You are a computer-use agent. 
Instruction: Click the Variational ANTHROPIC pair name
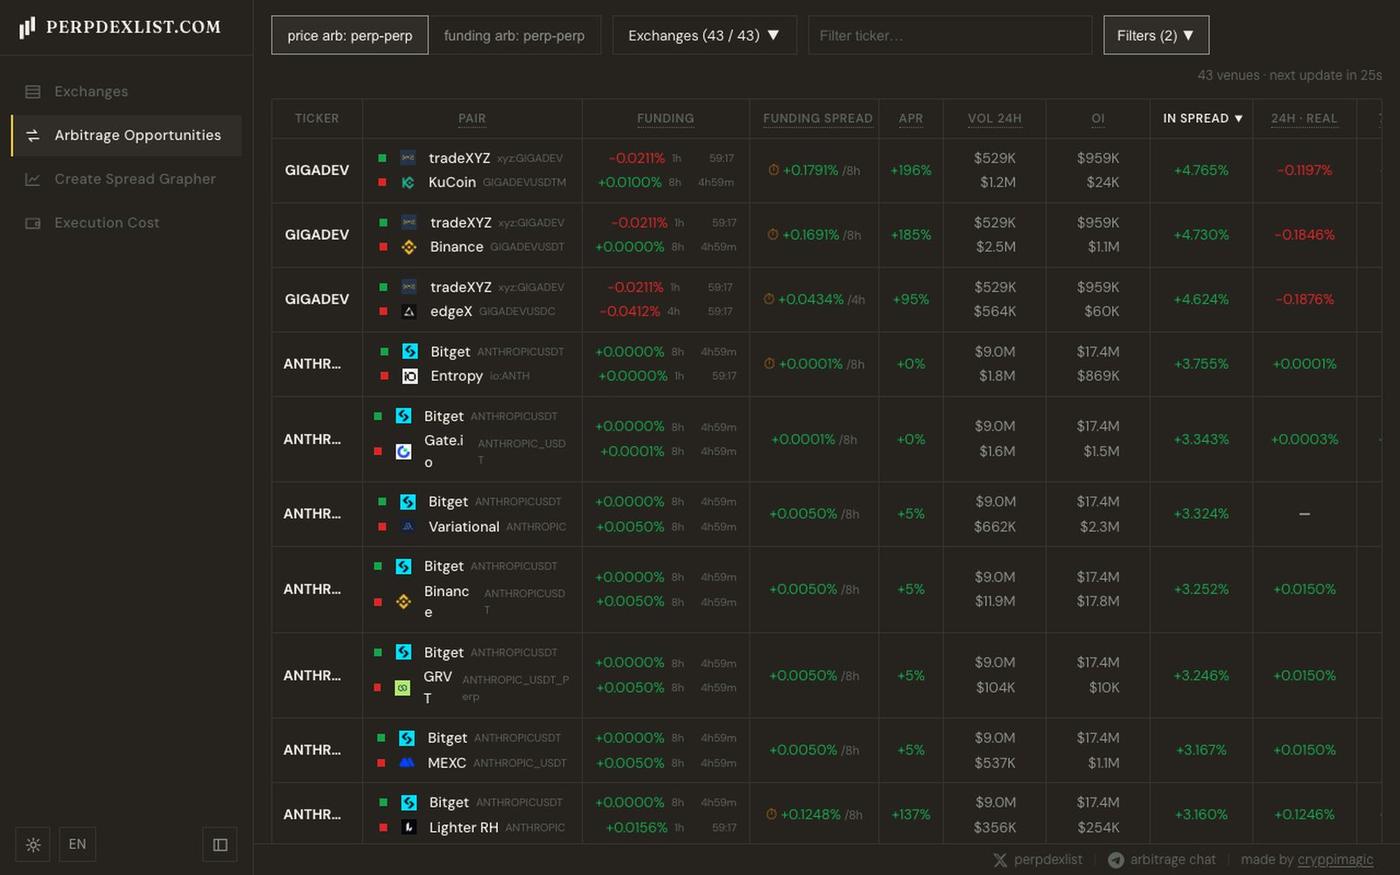(497, 527)
